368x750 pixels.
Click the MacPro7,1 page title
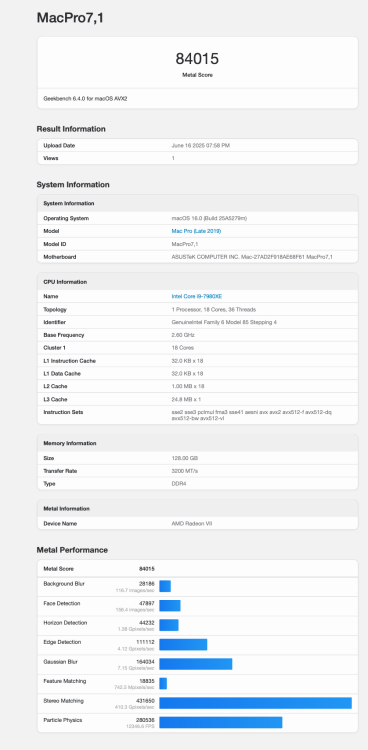point(70,18)
